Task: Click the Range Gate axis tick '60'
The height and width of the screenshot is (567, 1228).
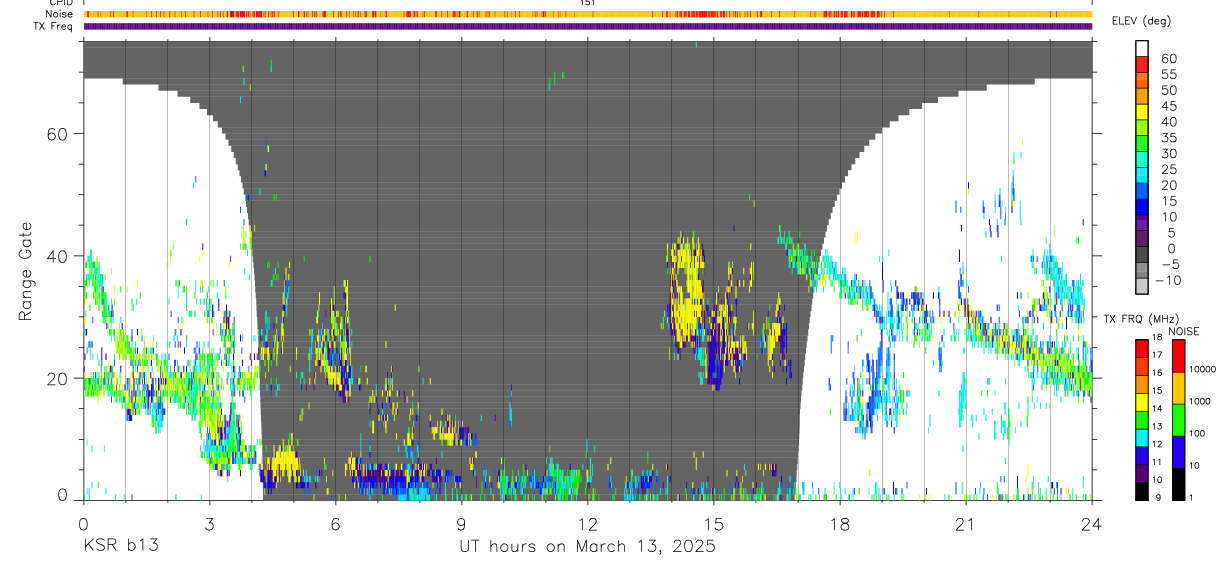Action: click(59, 133)
